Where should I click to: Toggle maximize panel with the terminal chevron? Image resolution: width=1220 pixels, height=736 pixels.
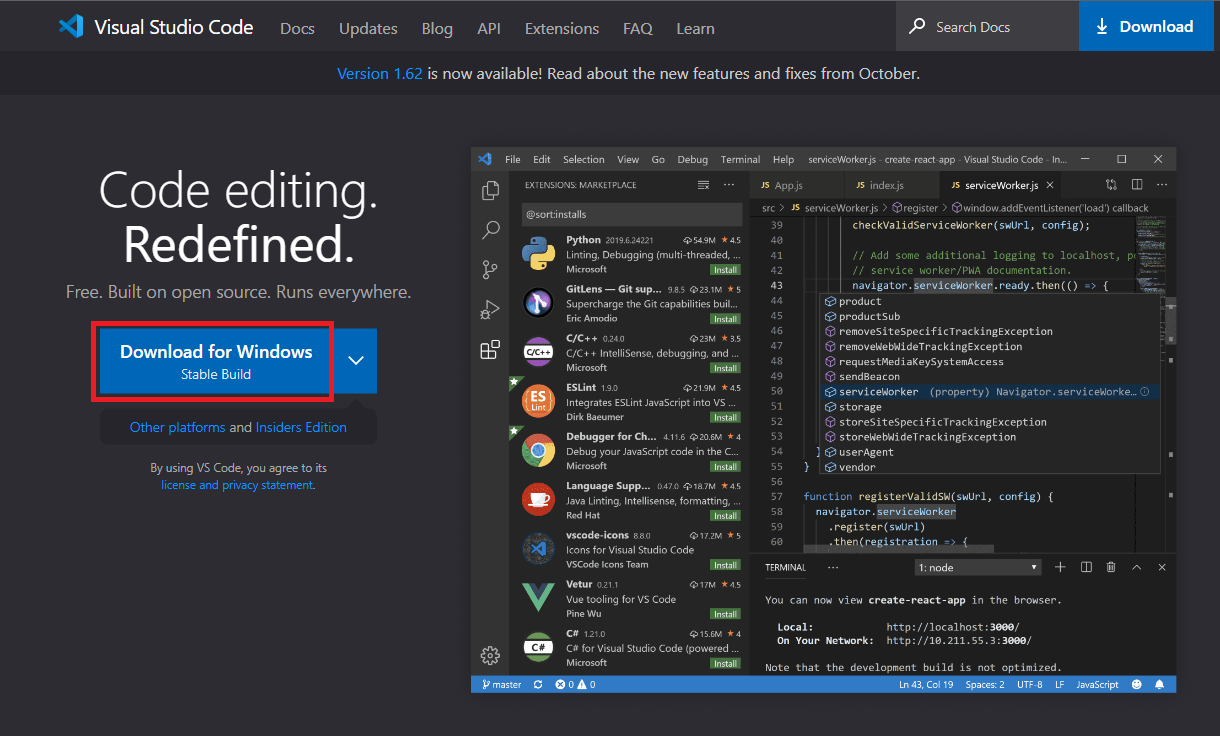pos(1136,566)
